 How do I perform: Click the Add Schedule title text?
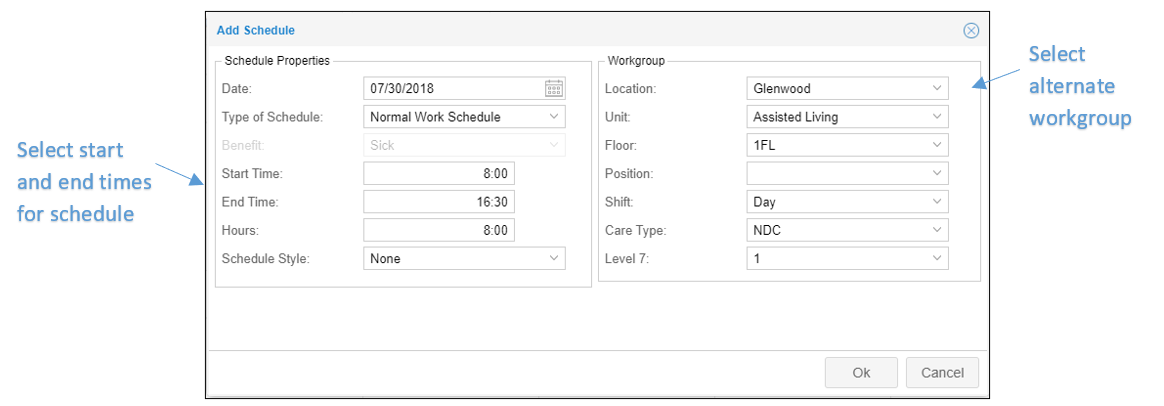click(x=256, y=31)
